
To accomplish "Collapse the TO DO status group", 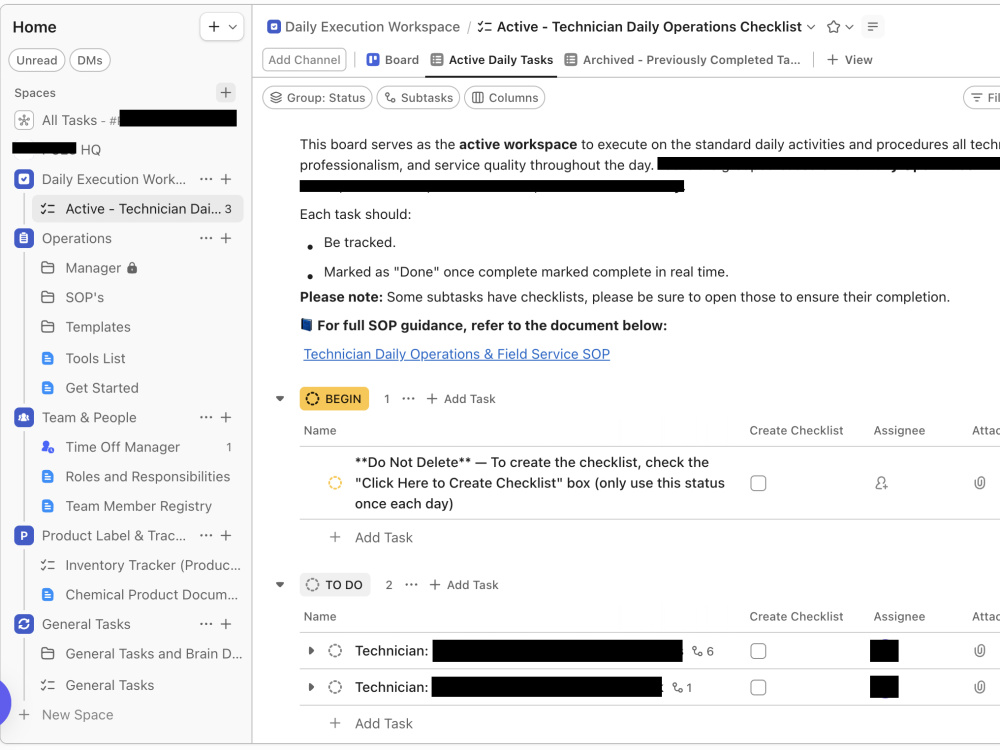I will [x=279, y=584].
